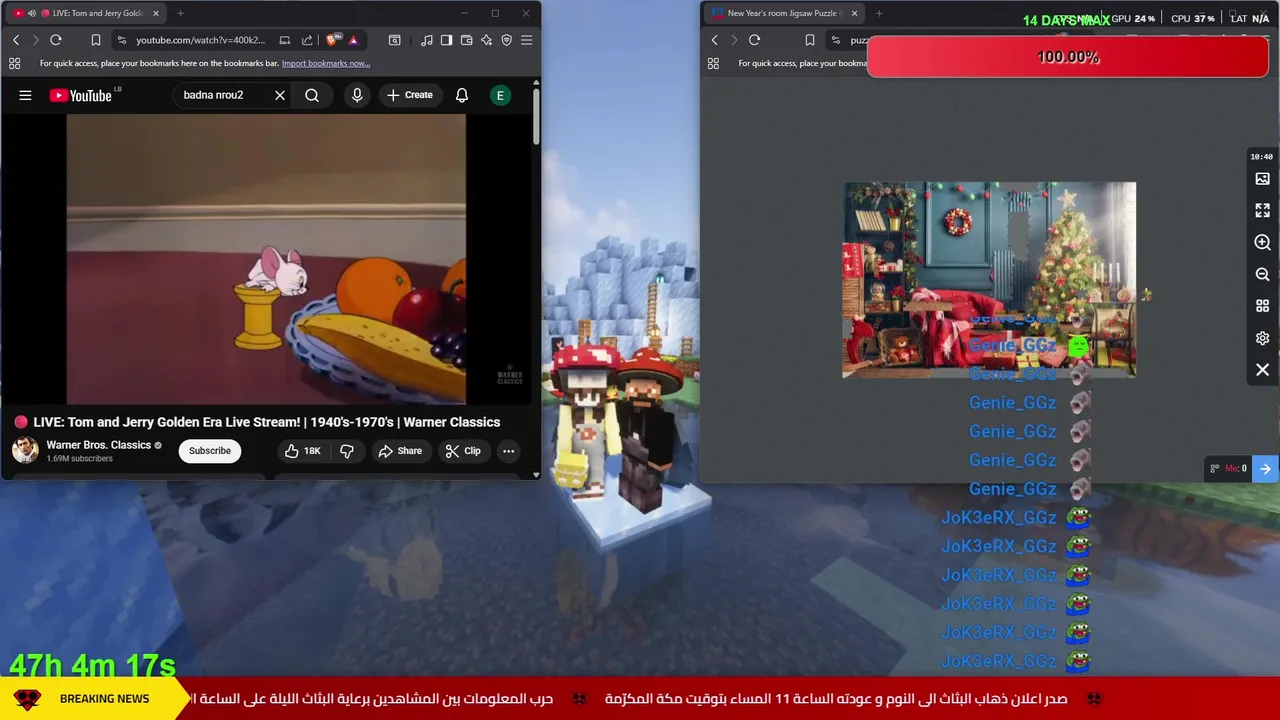
Task: Click the Share button under the video
Action: click(x=400, y=451)
